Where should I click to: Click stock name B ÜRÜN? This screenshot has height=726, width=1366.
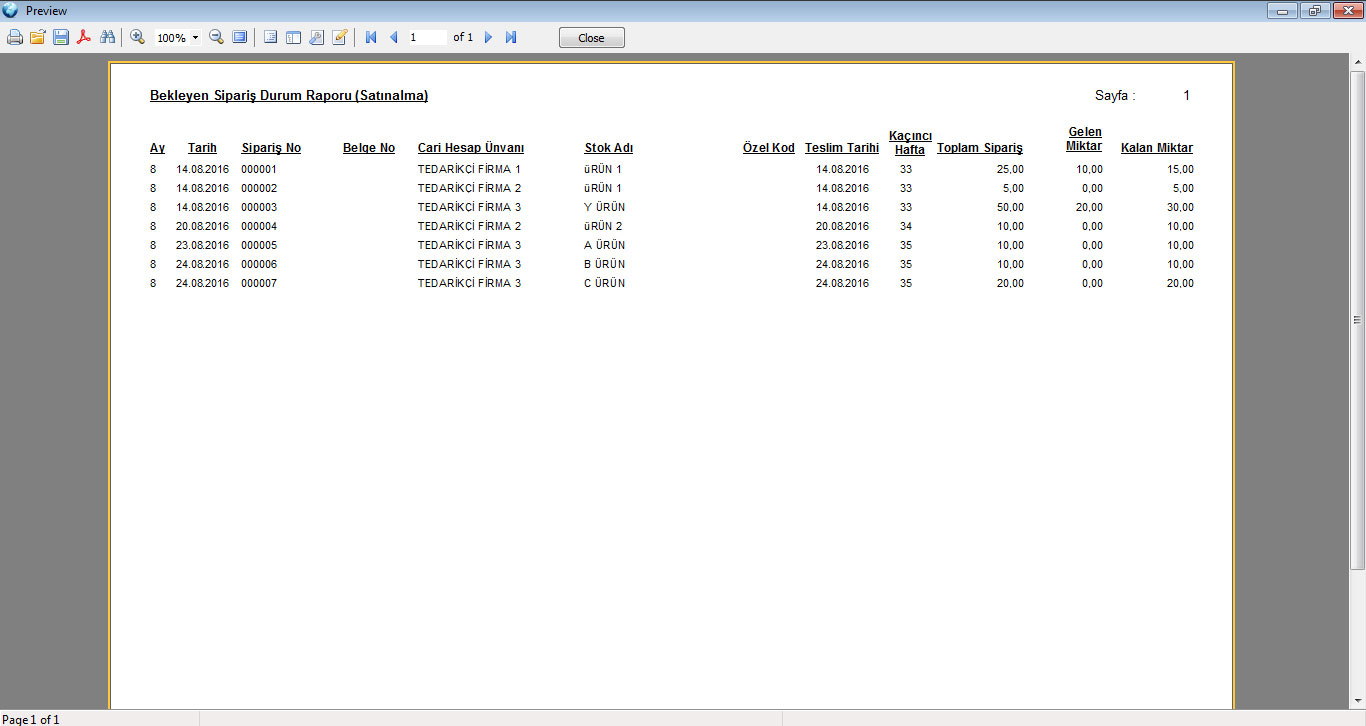[x=605, y=264]
